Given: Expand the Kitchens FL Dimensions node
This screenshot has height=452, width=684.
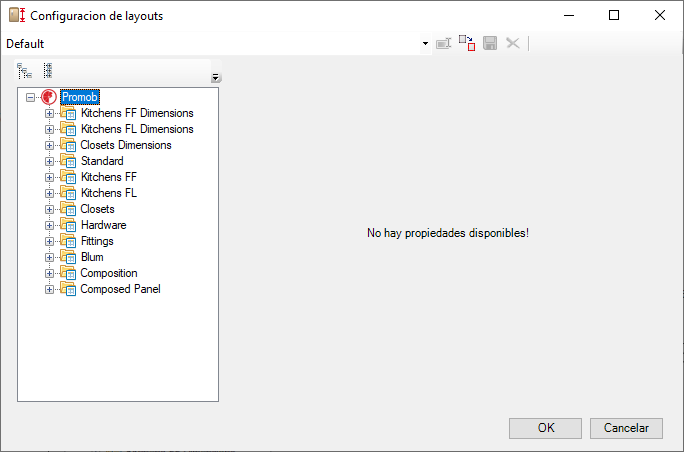Looking at the screenshot, I should pos(49,130).
